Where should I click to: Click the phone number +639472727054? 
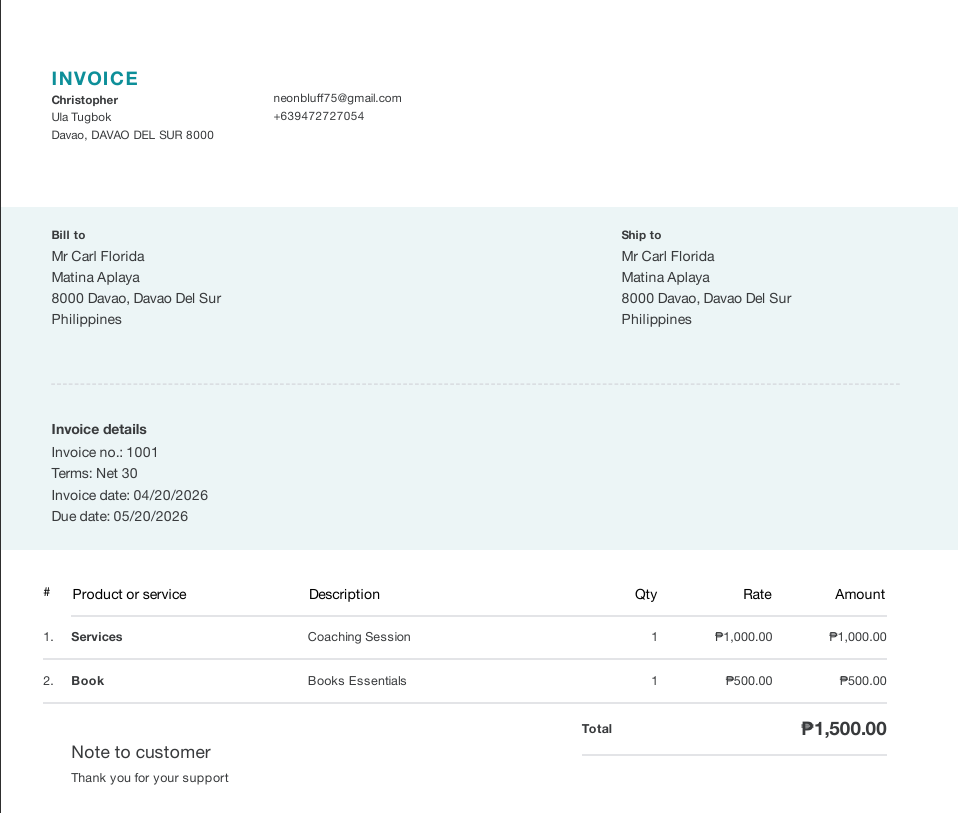[x=318, y=116]
